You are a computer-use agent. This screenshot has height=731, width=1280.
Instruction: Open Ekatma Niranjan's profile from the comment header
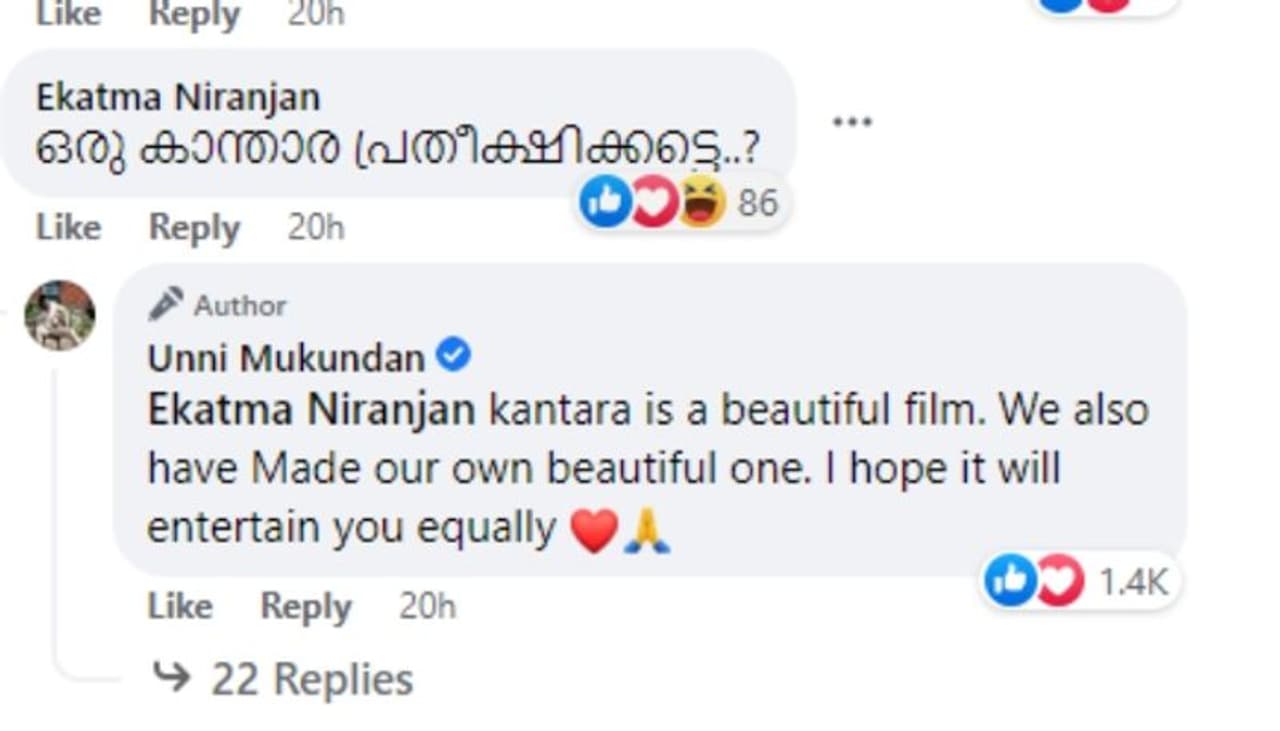(178, 97)
